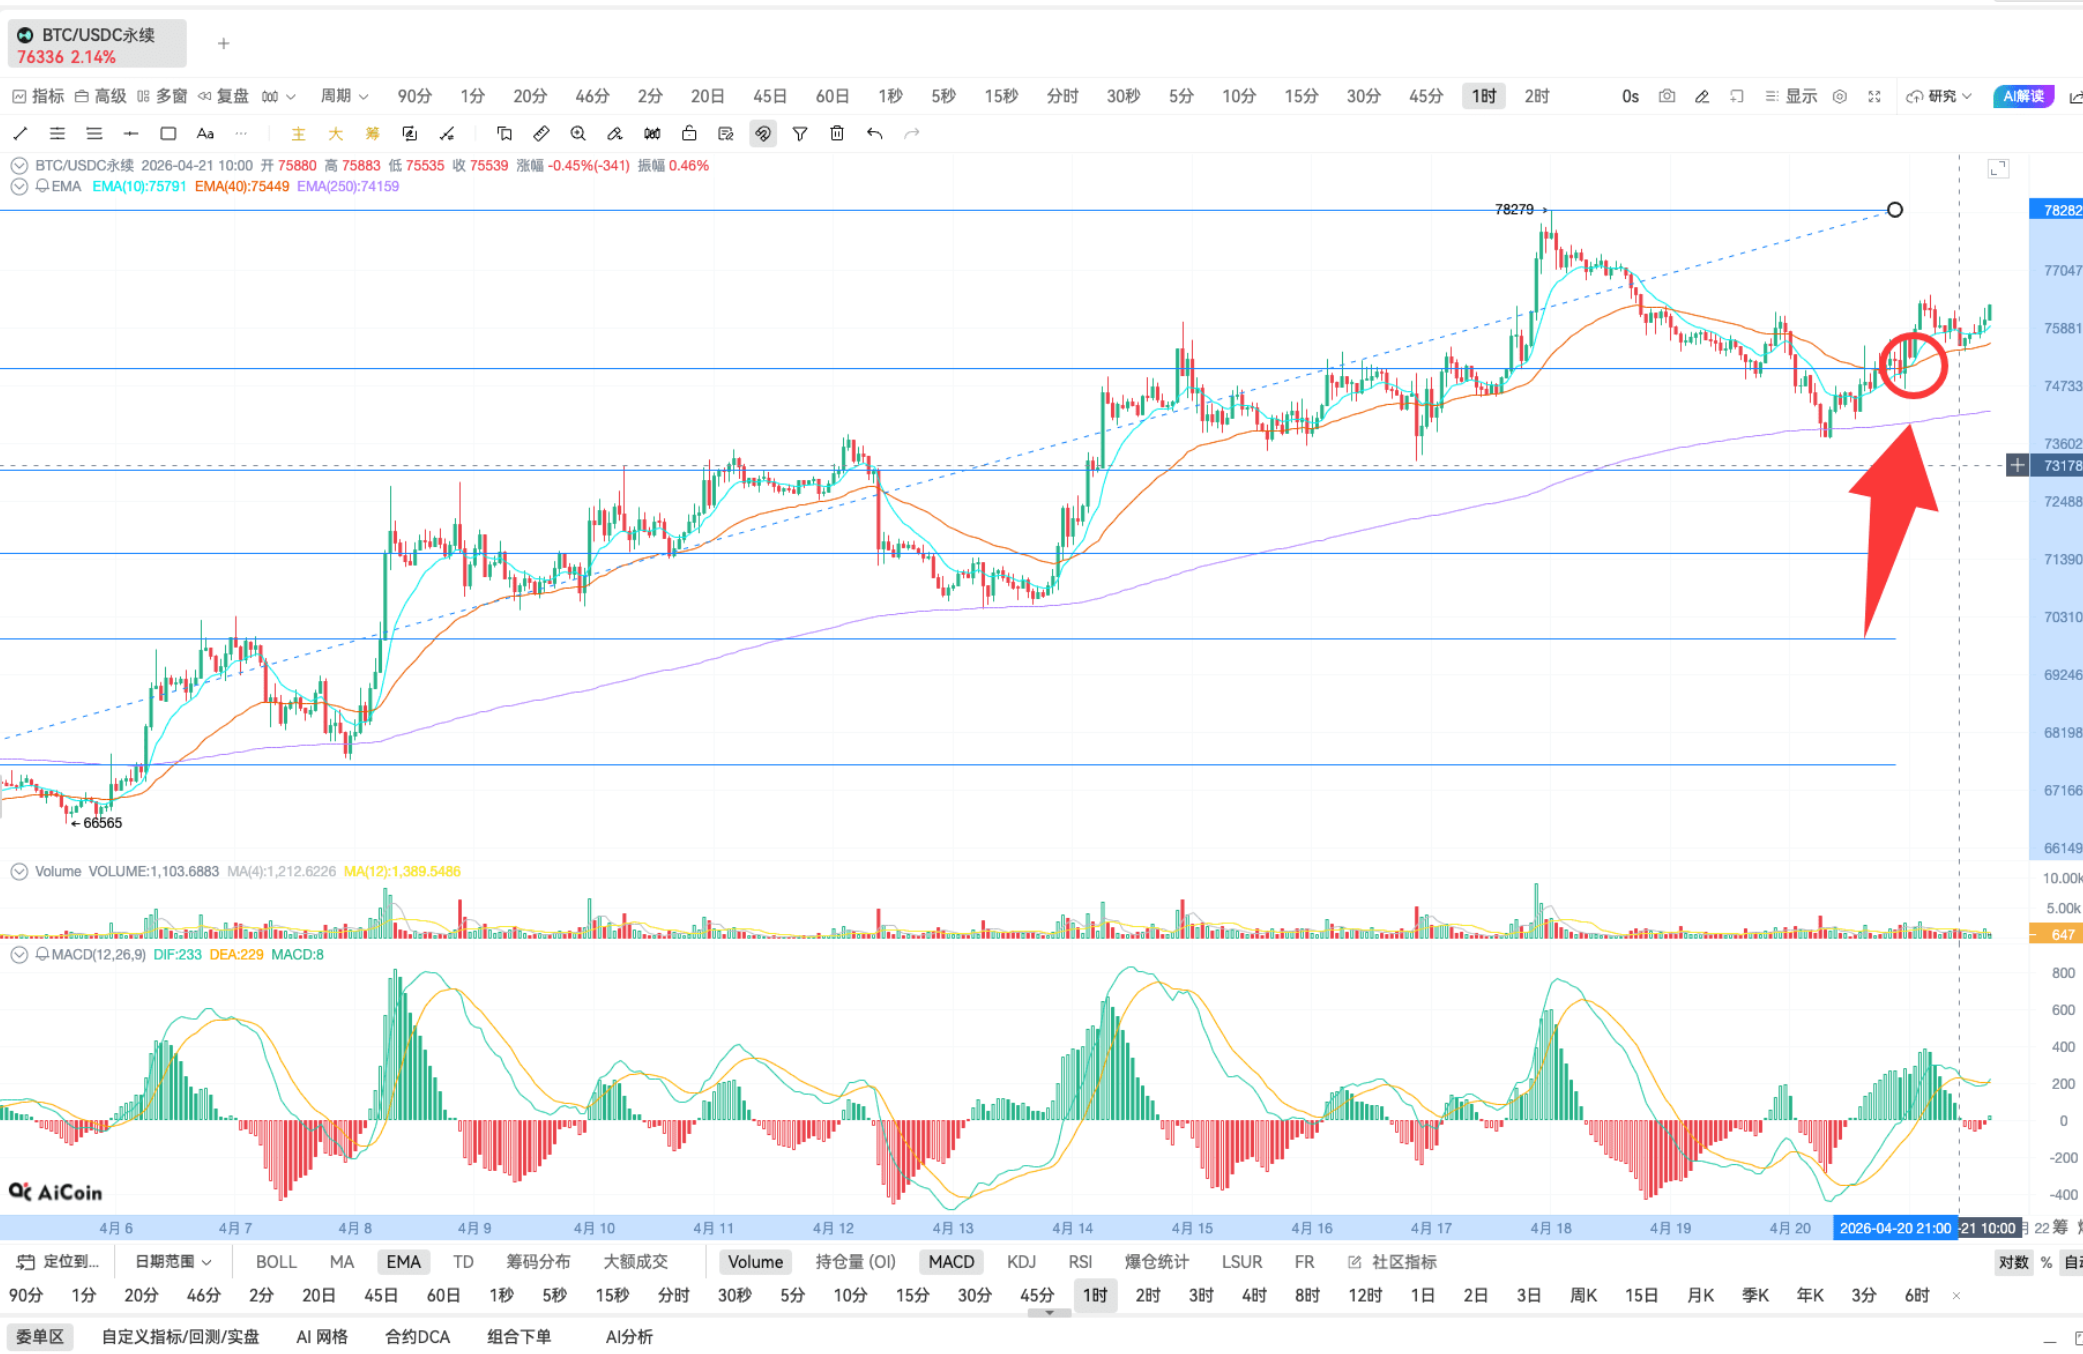
Task: Click the undo arrow in the drawing toolbar
Action: pos(874,133)
